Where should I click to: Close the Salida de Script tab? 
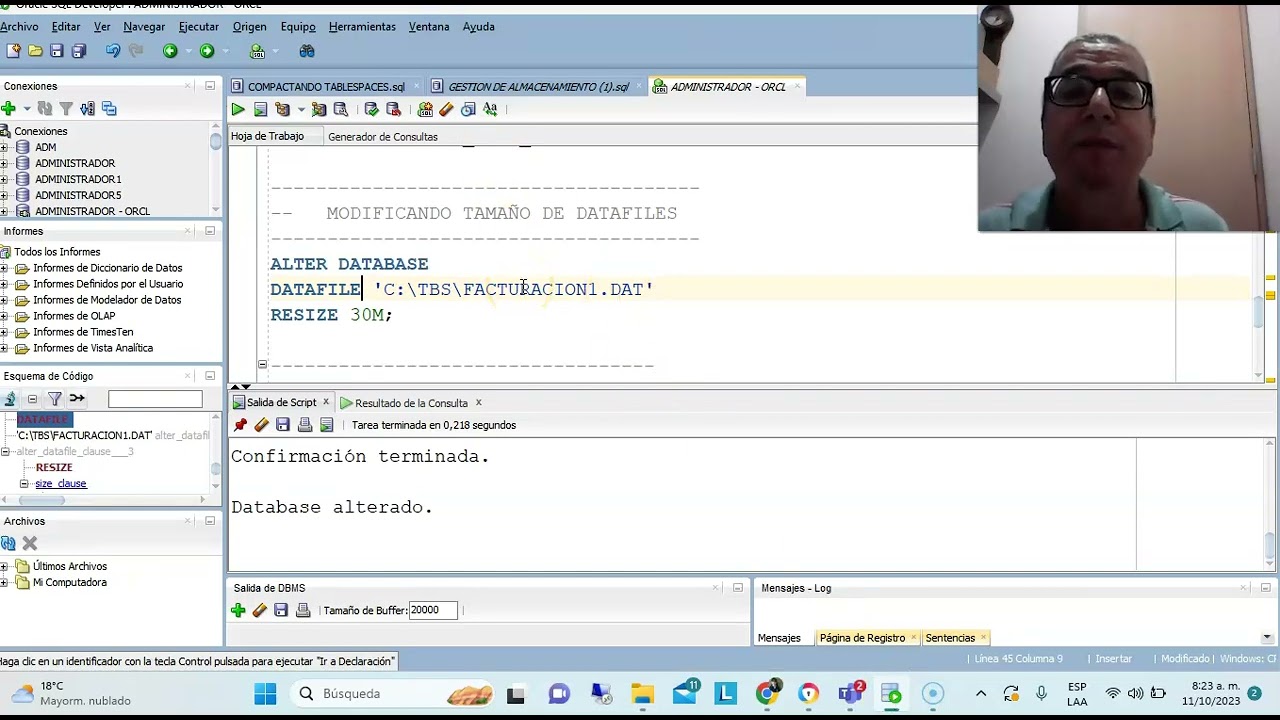(x=325, y=402)
